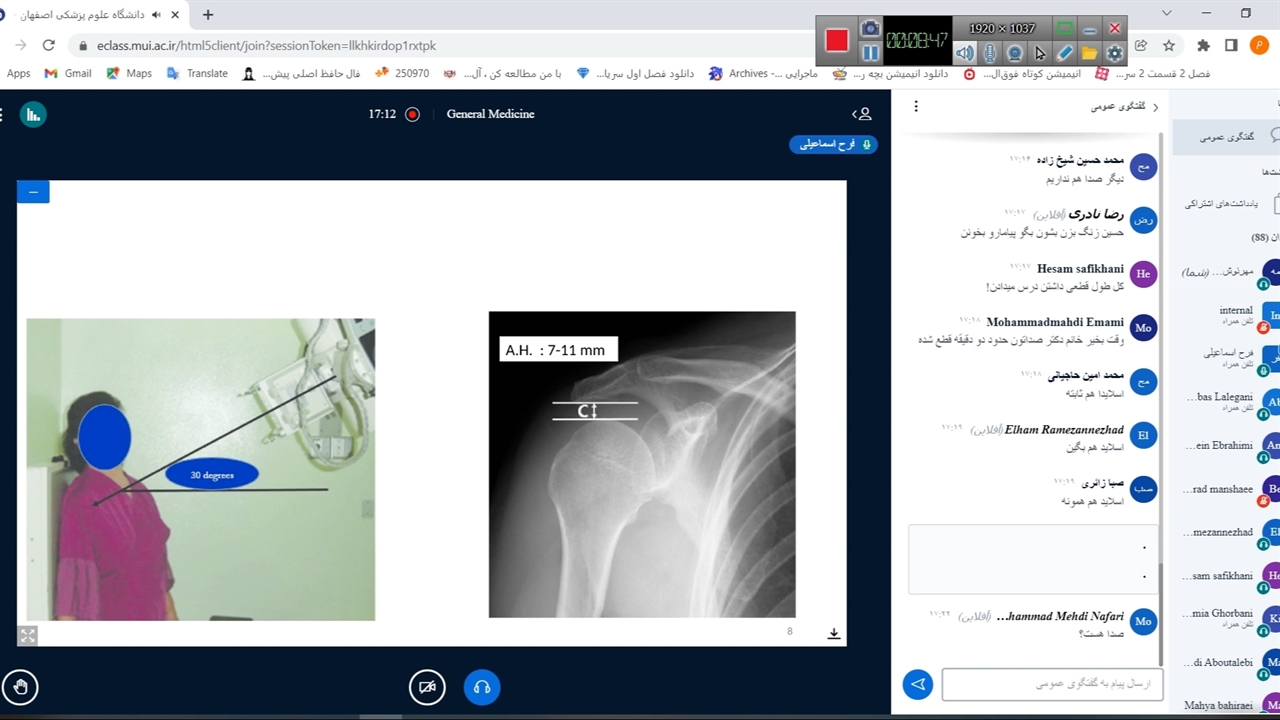The width and height of the screenshot is (1280, 720).
Task: Open a new browser tab
Action: pyautogui.click(x=208, y=15)
